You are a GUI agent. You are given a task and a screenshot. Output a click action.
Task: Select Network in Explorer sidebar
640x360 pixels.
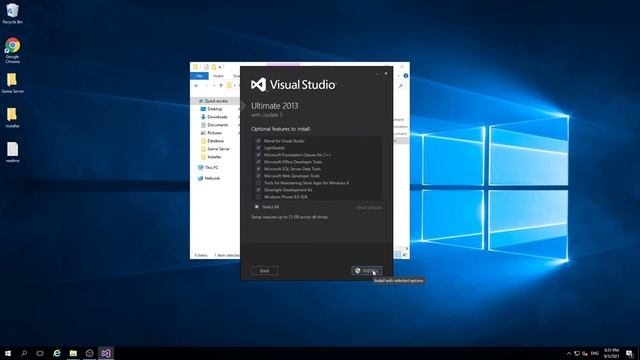[212, 178]
